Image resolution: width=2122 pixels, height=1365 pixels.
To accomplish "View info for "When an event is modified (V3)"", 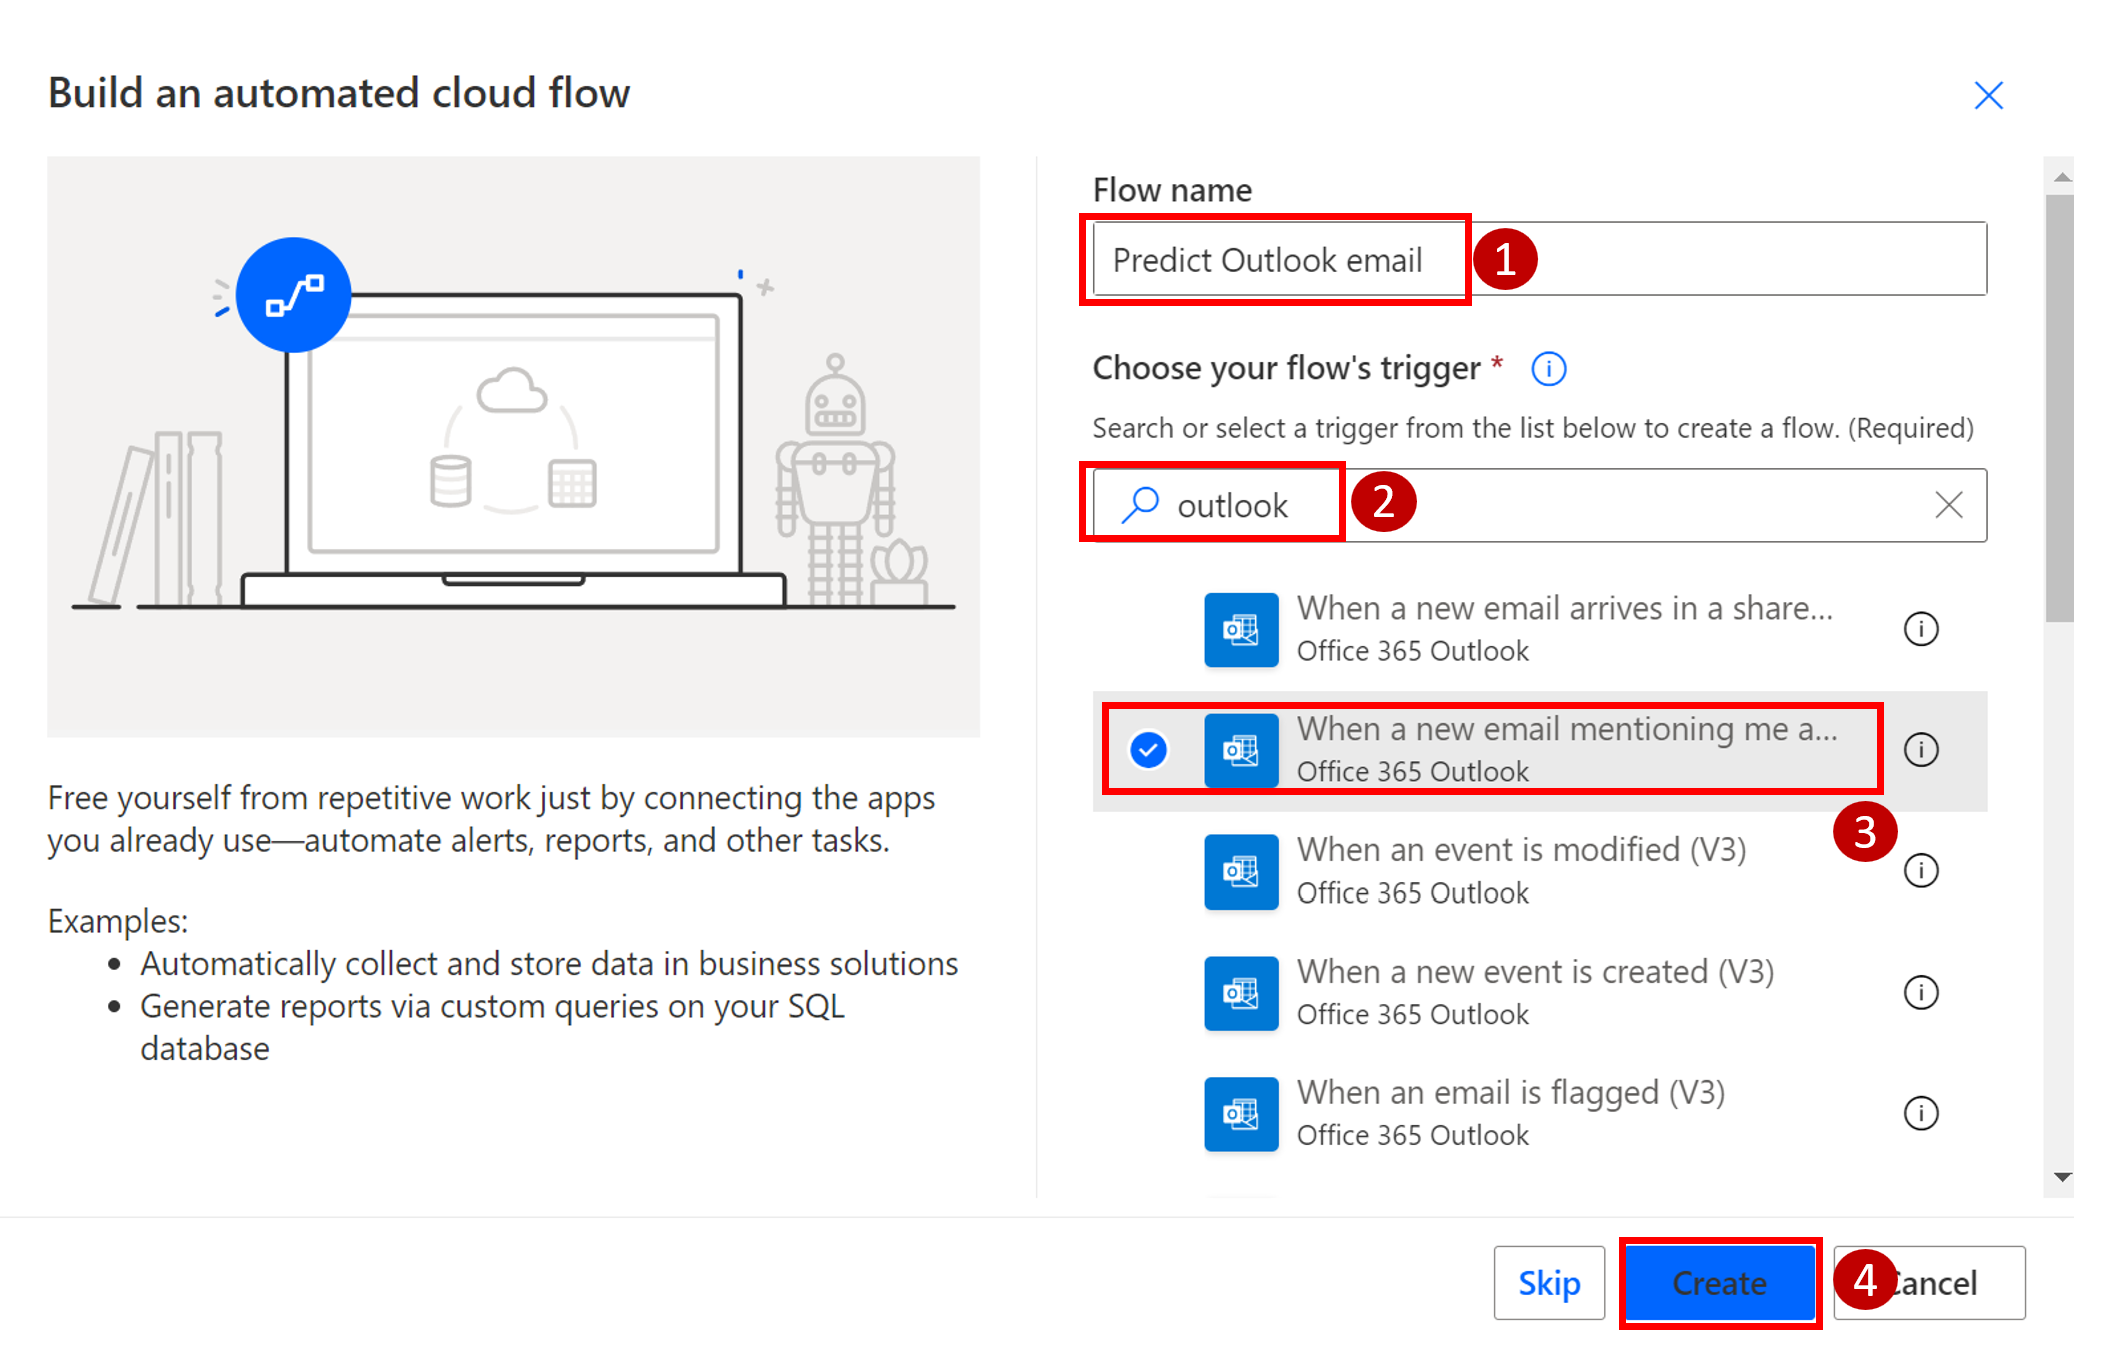I will [1921, 871].
